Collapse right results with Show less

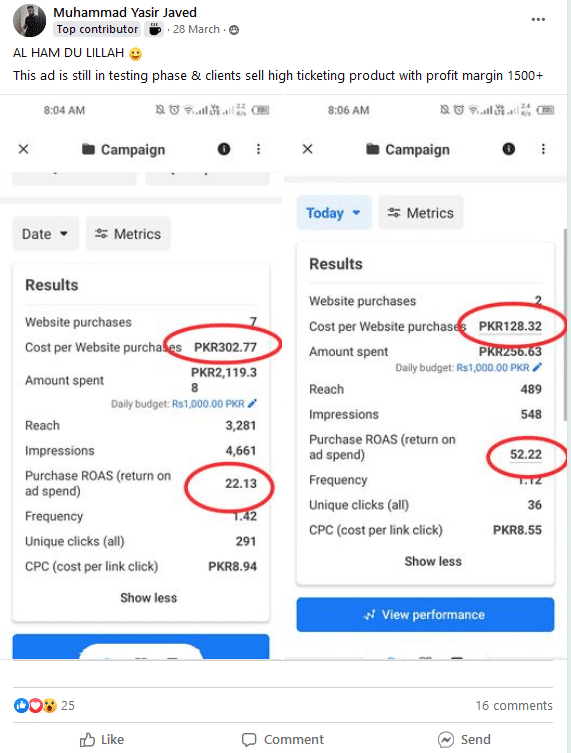pos(433,561)
